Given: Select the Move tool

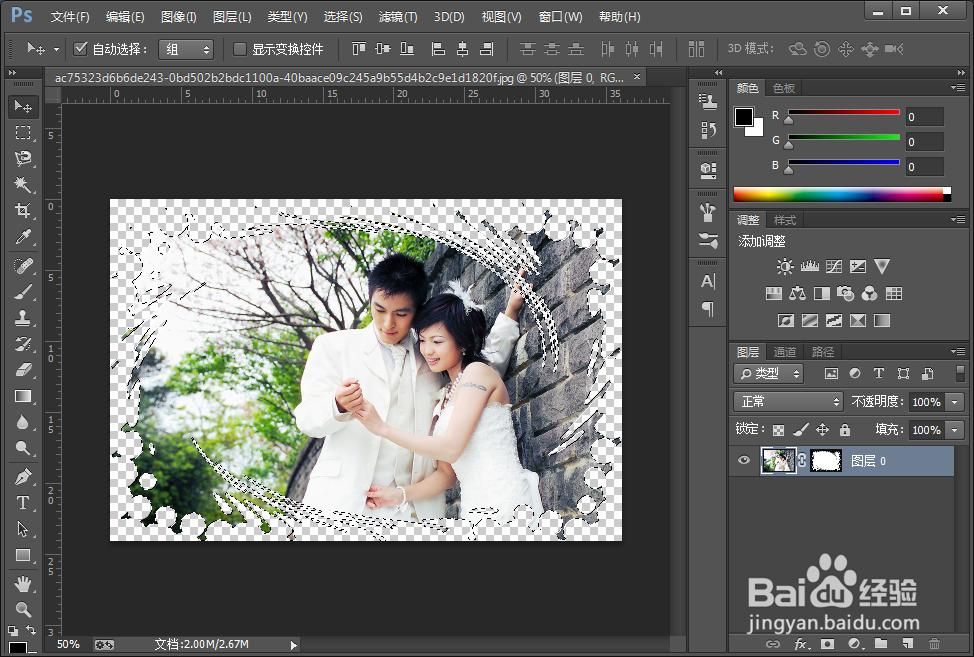Looking at the screenshot, I should click(23, 107).
